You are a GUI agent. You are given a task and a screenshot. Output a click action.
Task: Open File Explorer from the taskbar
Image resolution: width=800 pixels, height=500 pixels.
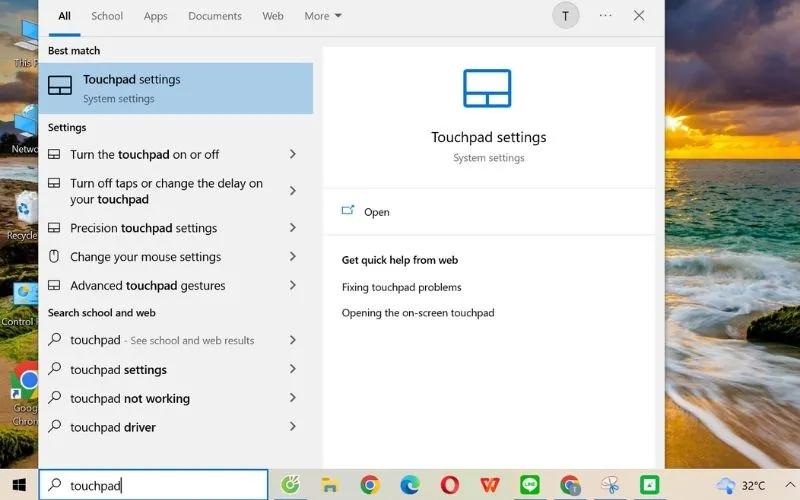[x=328, y=485]
